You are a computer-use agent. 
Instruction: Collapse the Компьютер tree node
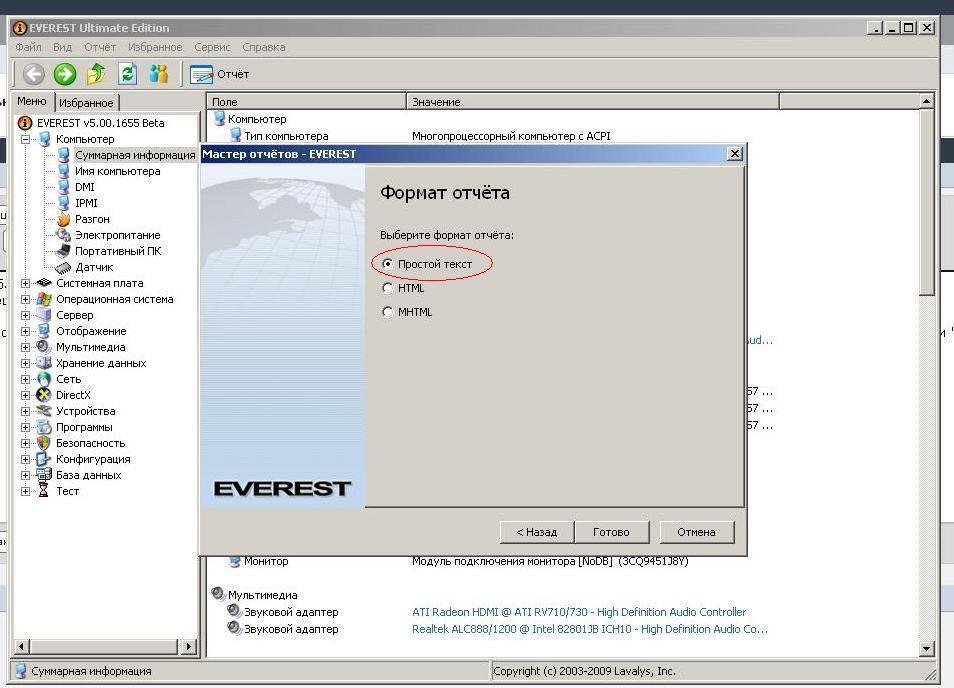pos(26,139)
